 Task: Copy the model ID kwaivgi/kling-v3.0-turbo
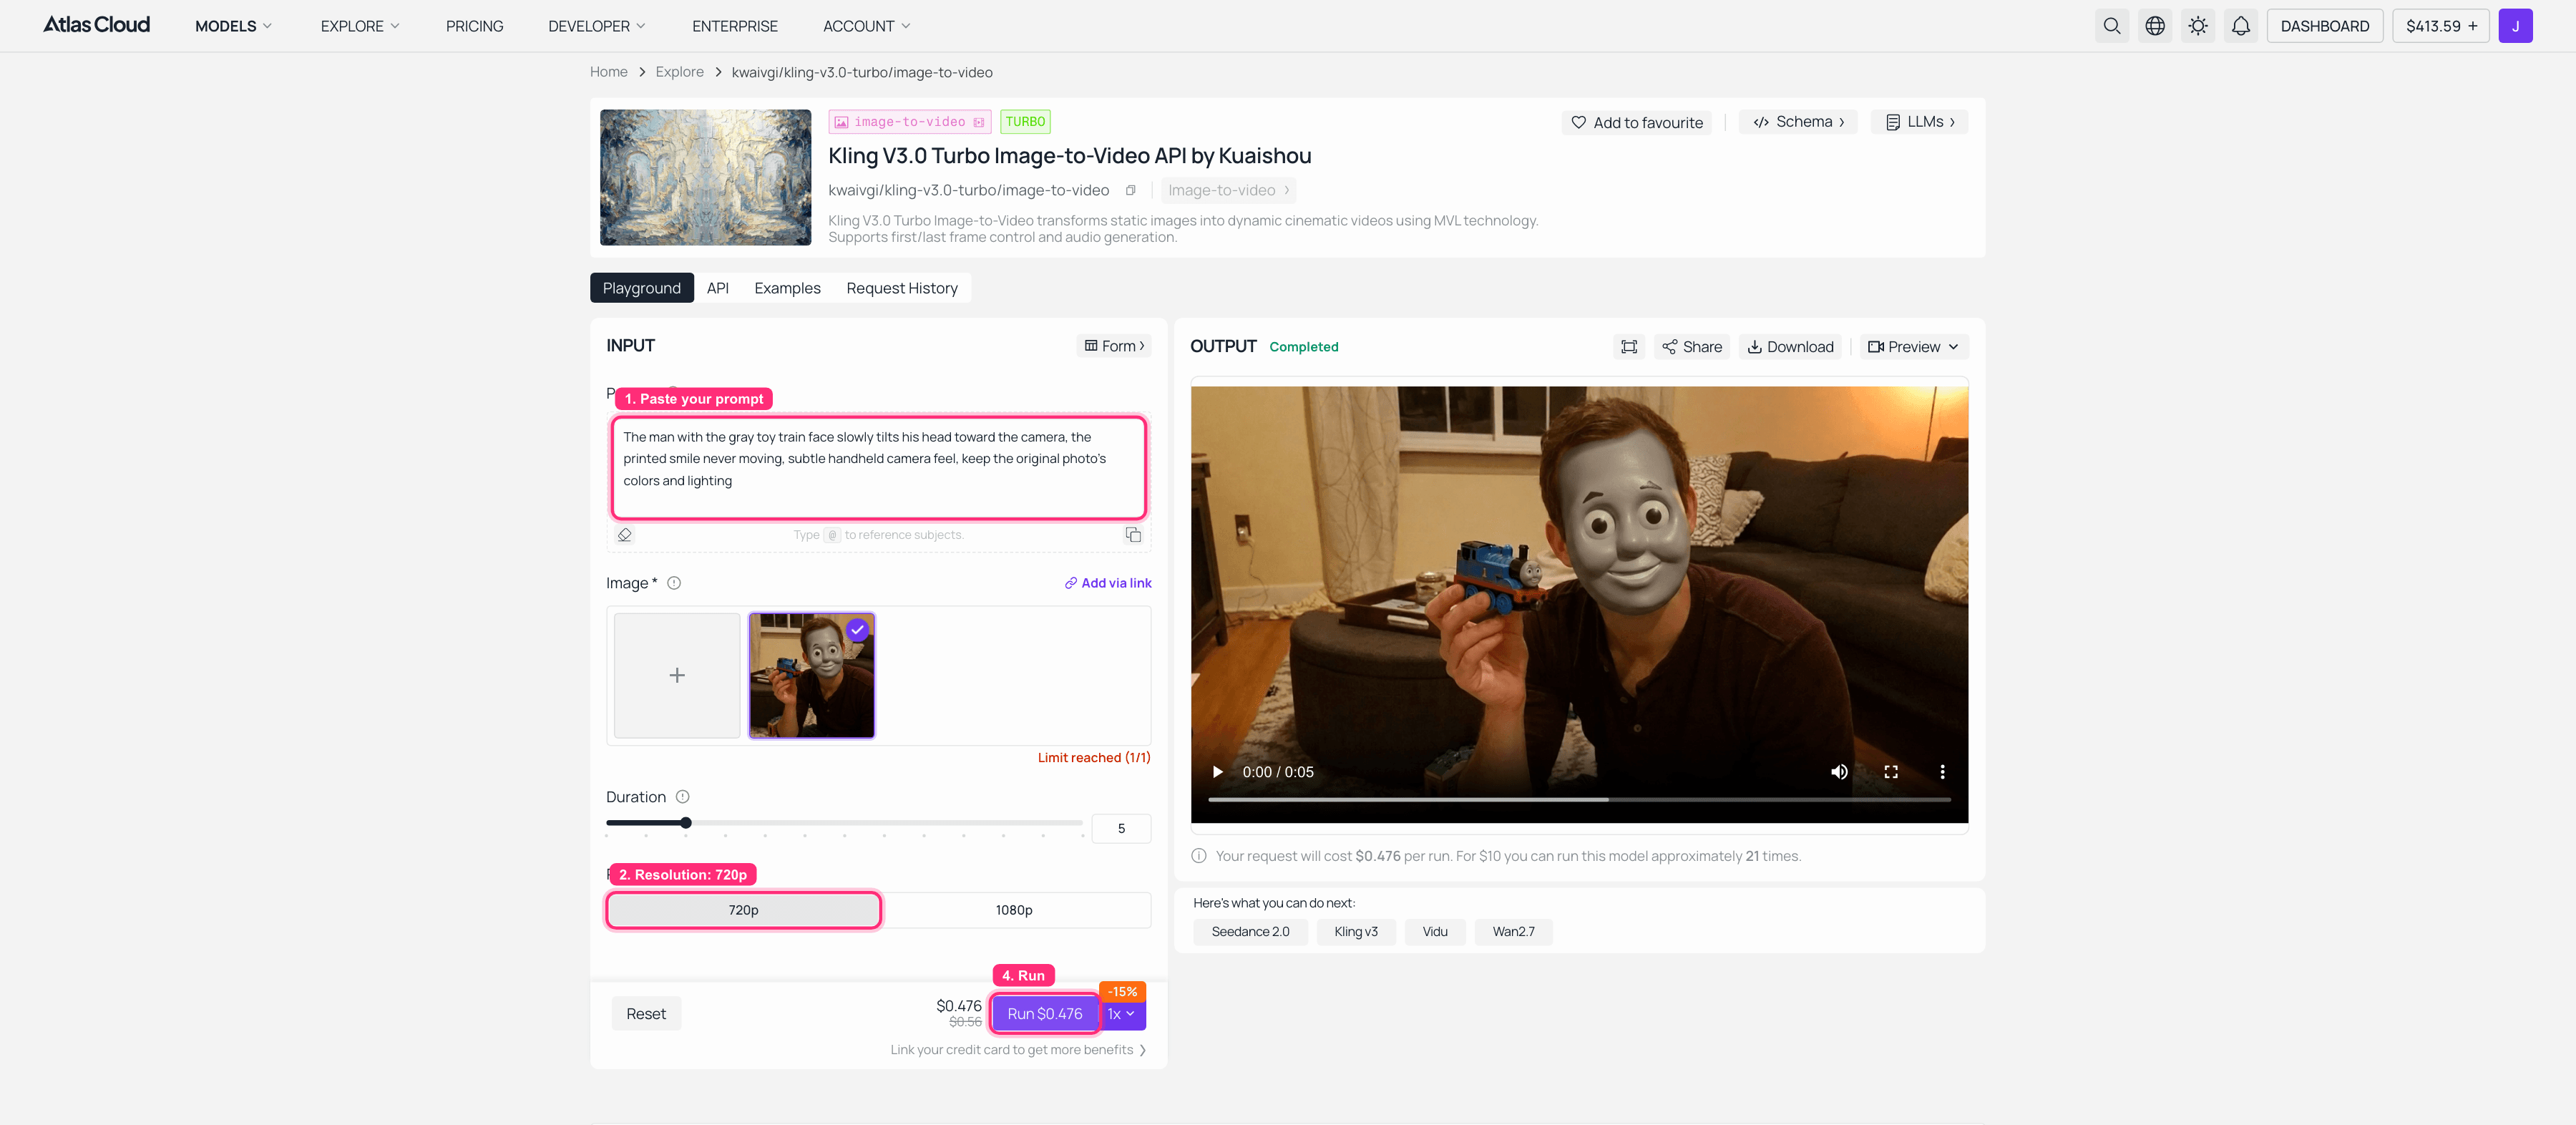coord(1130,190)
